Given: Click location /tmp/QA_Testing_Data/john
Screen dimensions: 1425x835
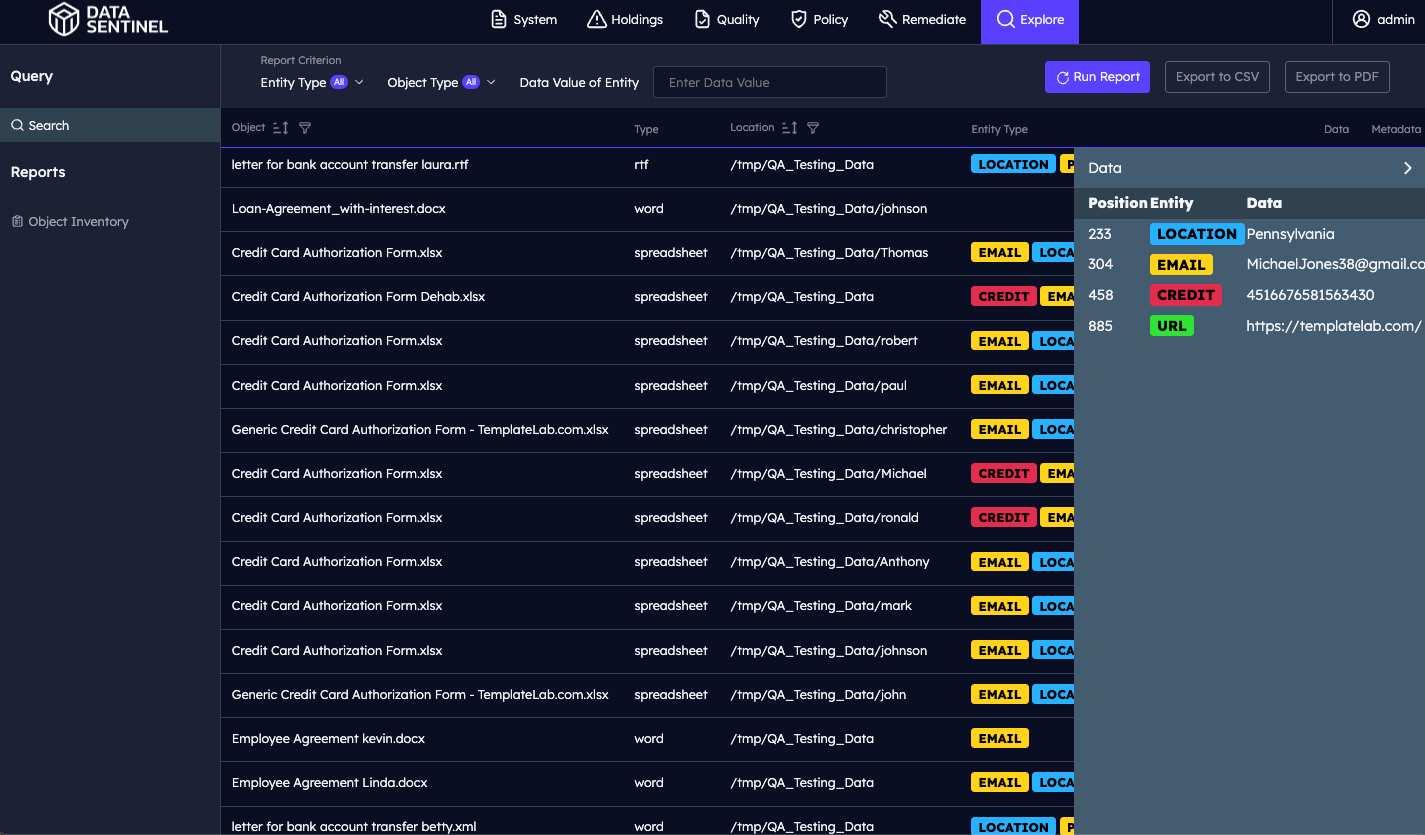Looking at the screenshot, I should coord(818,695).
